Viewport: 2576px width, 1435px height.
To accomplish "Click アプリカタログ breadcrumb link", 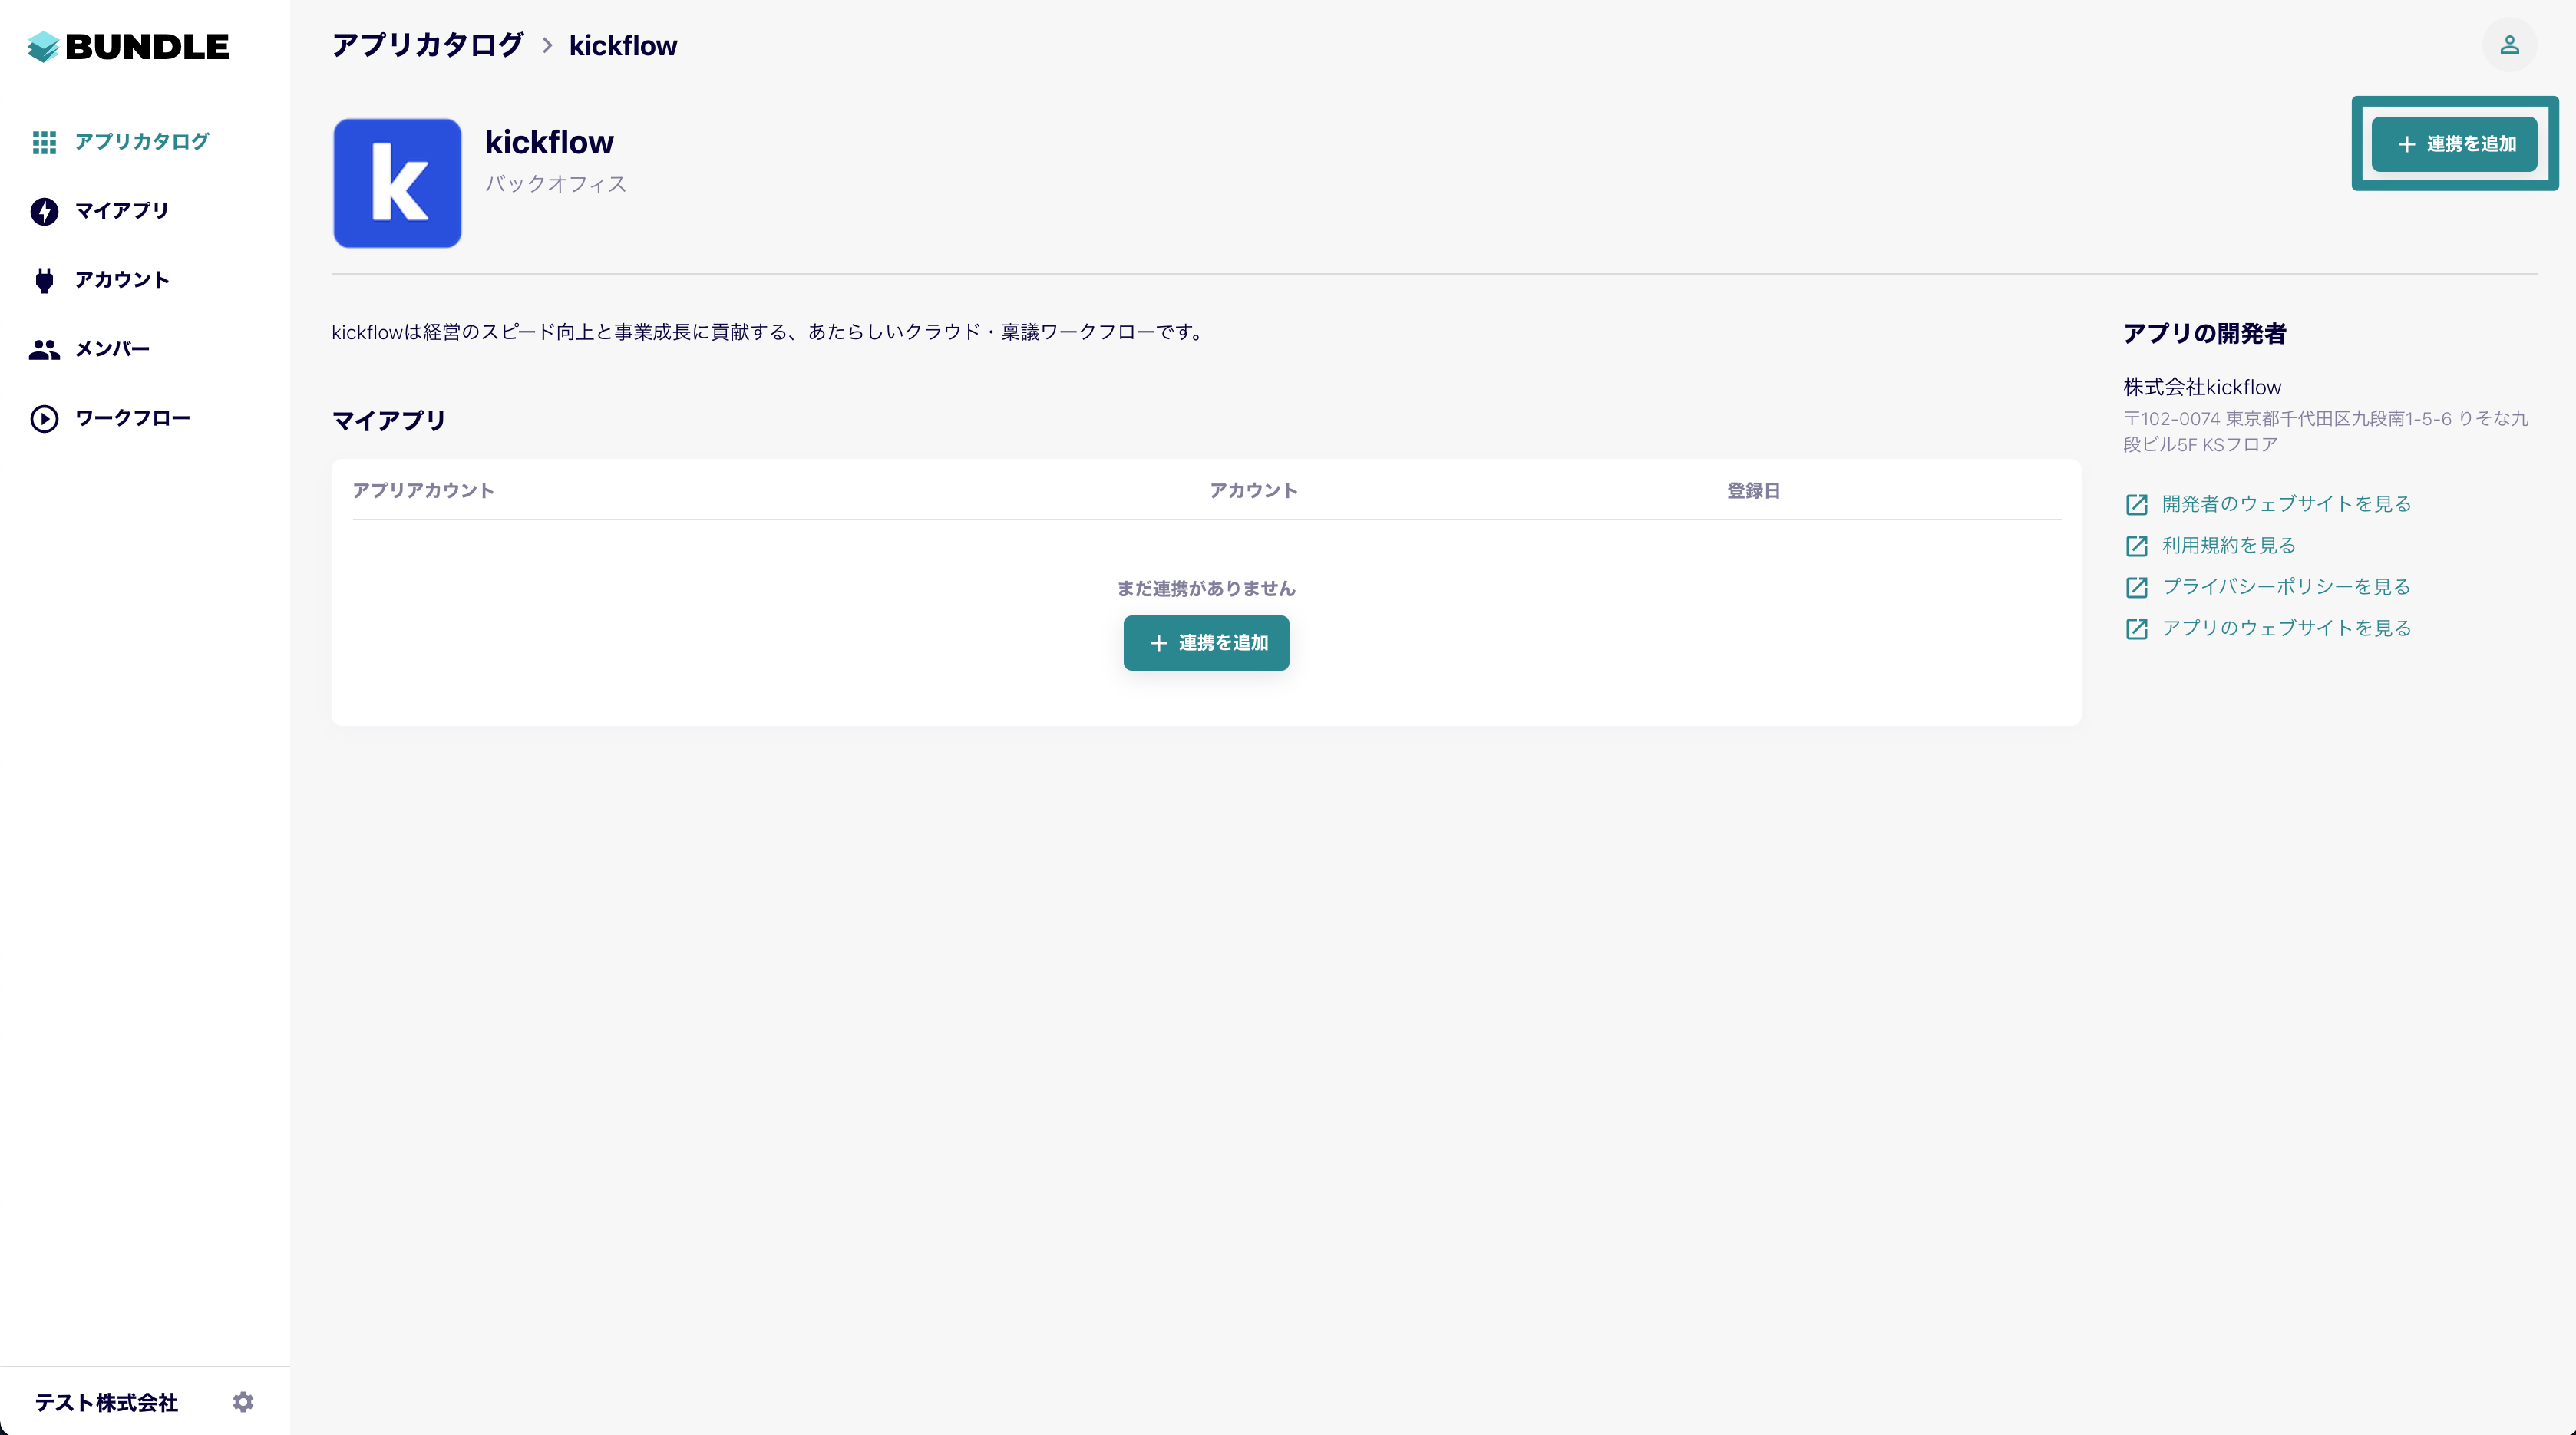I will [427, 46].
